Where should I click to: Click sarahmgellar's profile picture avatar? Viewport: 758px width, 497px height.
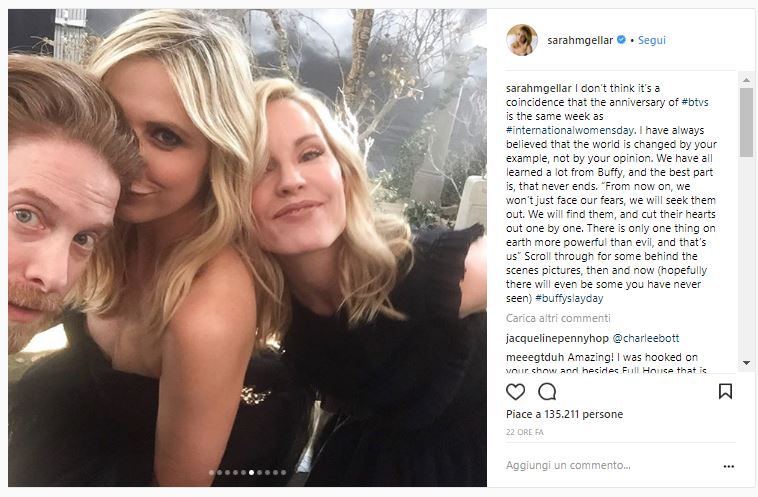[x=522, y=40]
